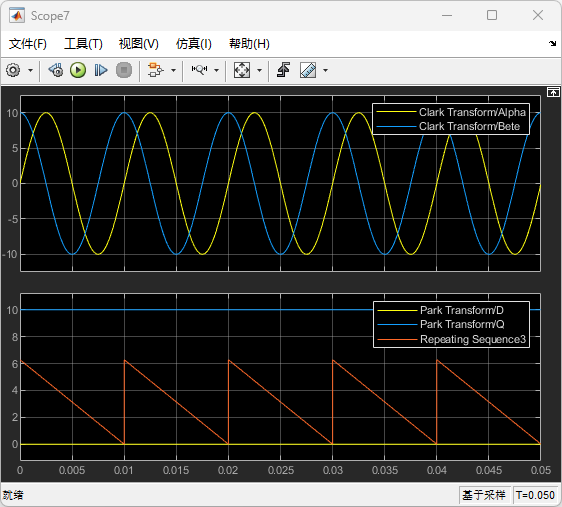Expand the zoom tool dropdown arrow

click(216, 70)
